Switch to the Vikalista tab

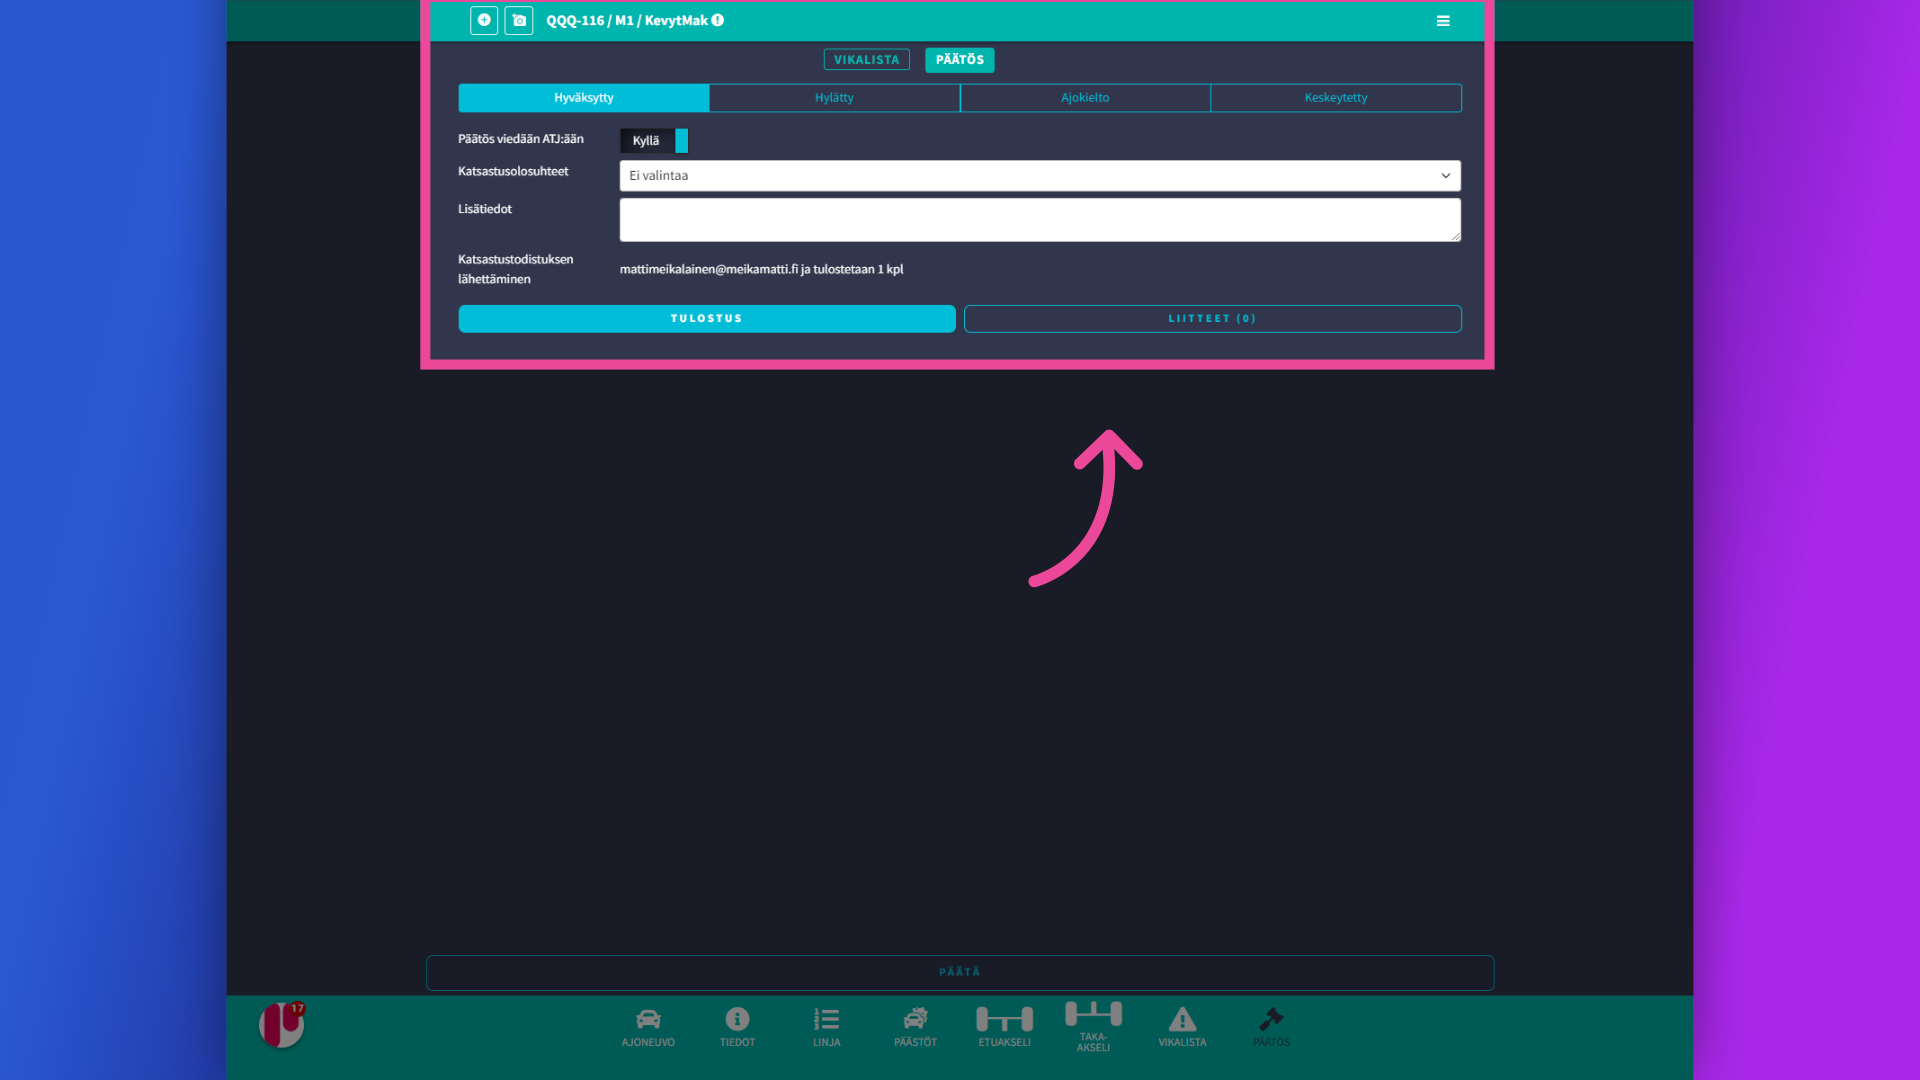[x=866, y=60]
